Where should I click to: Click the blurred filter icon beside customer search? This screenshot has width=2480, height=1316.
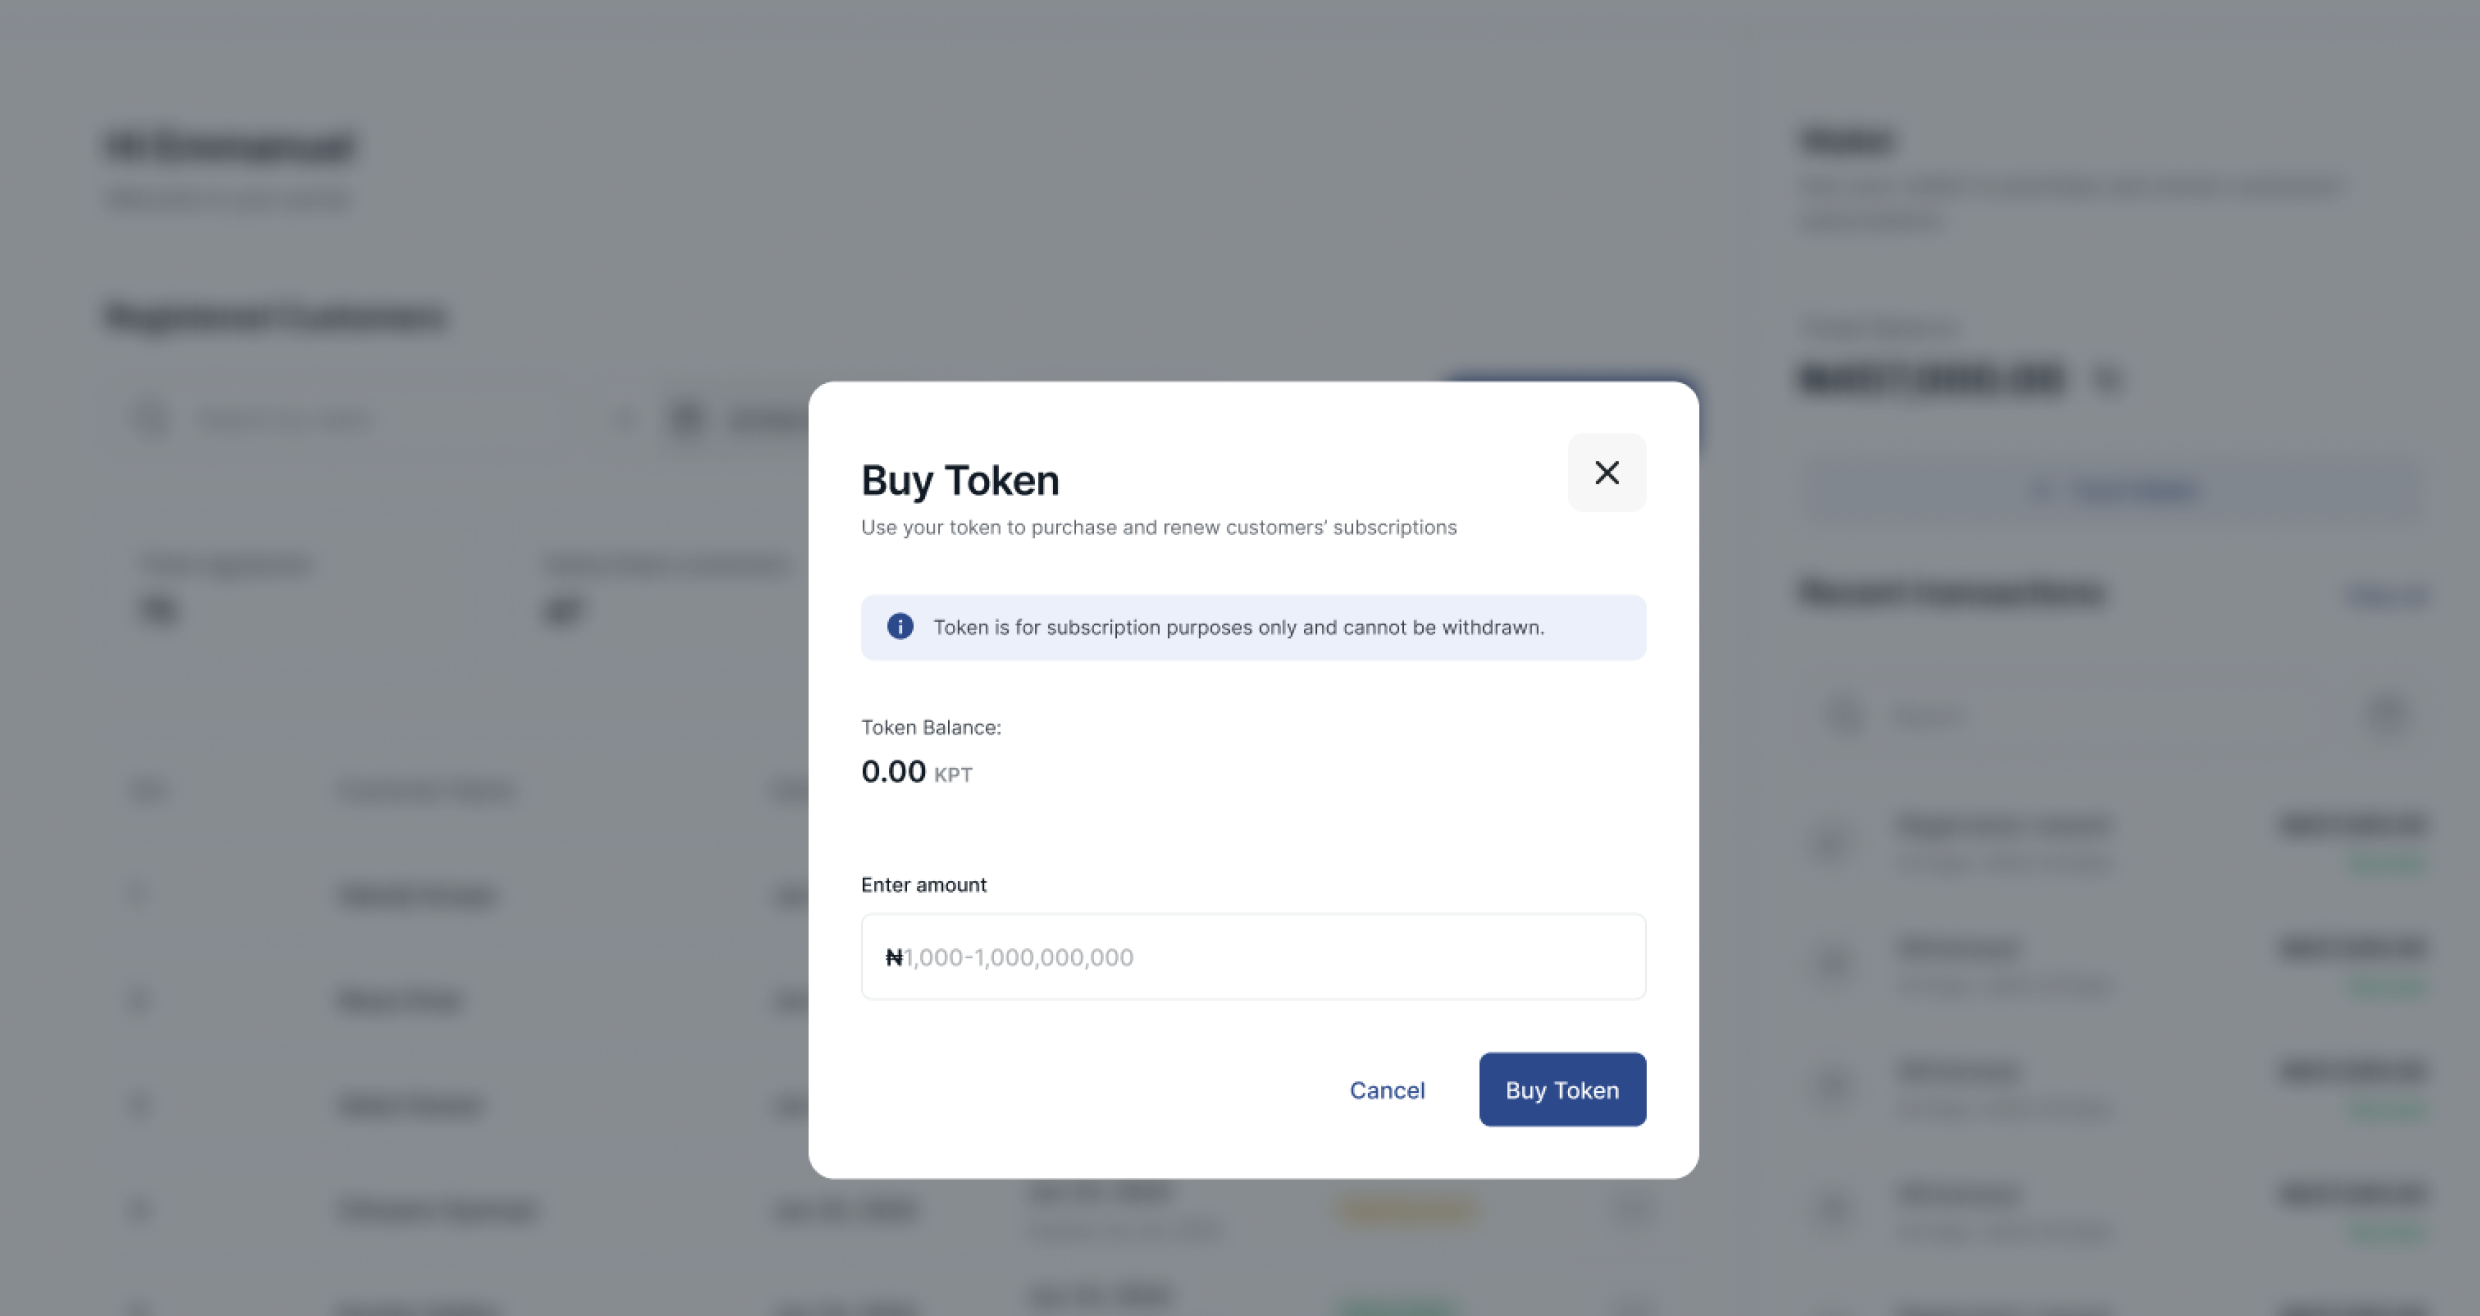click(x=686, y=419)
